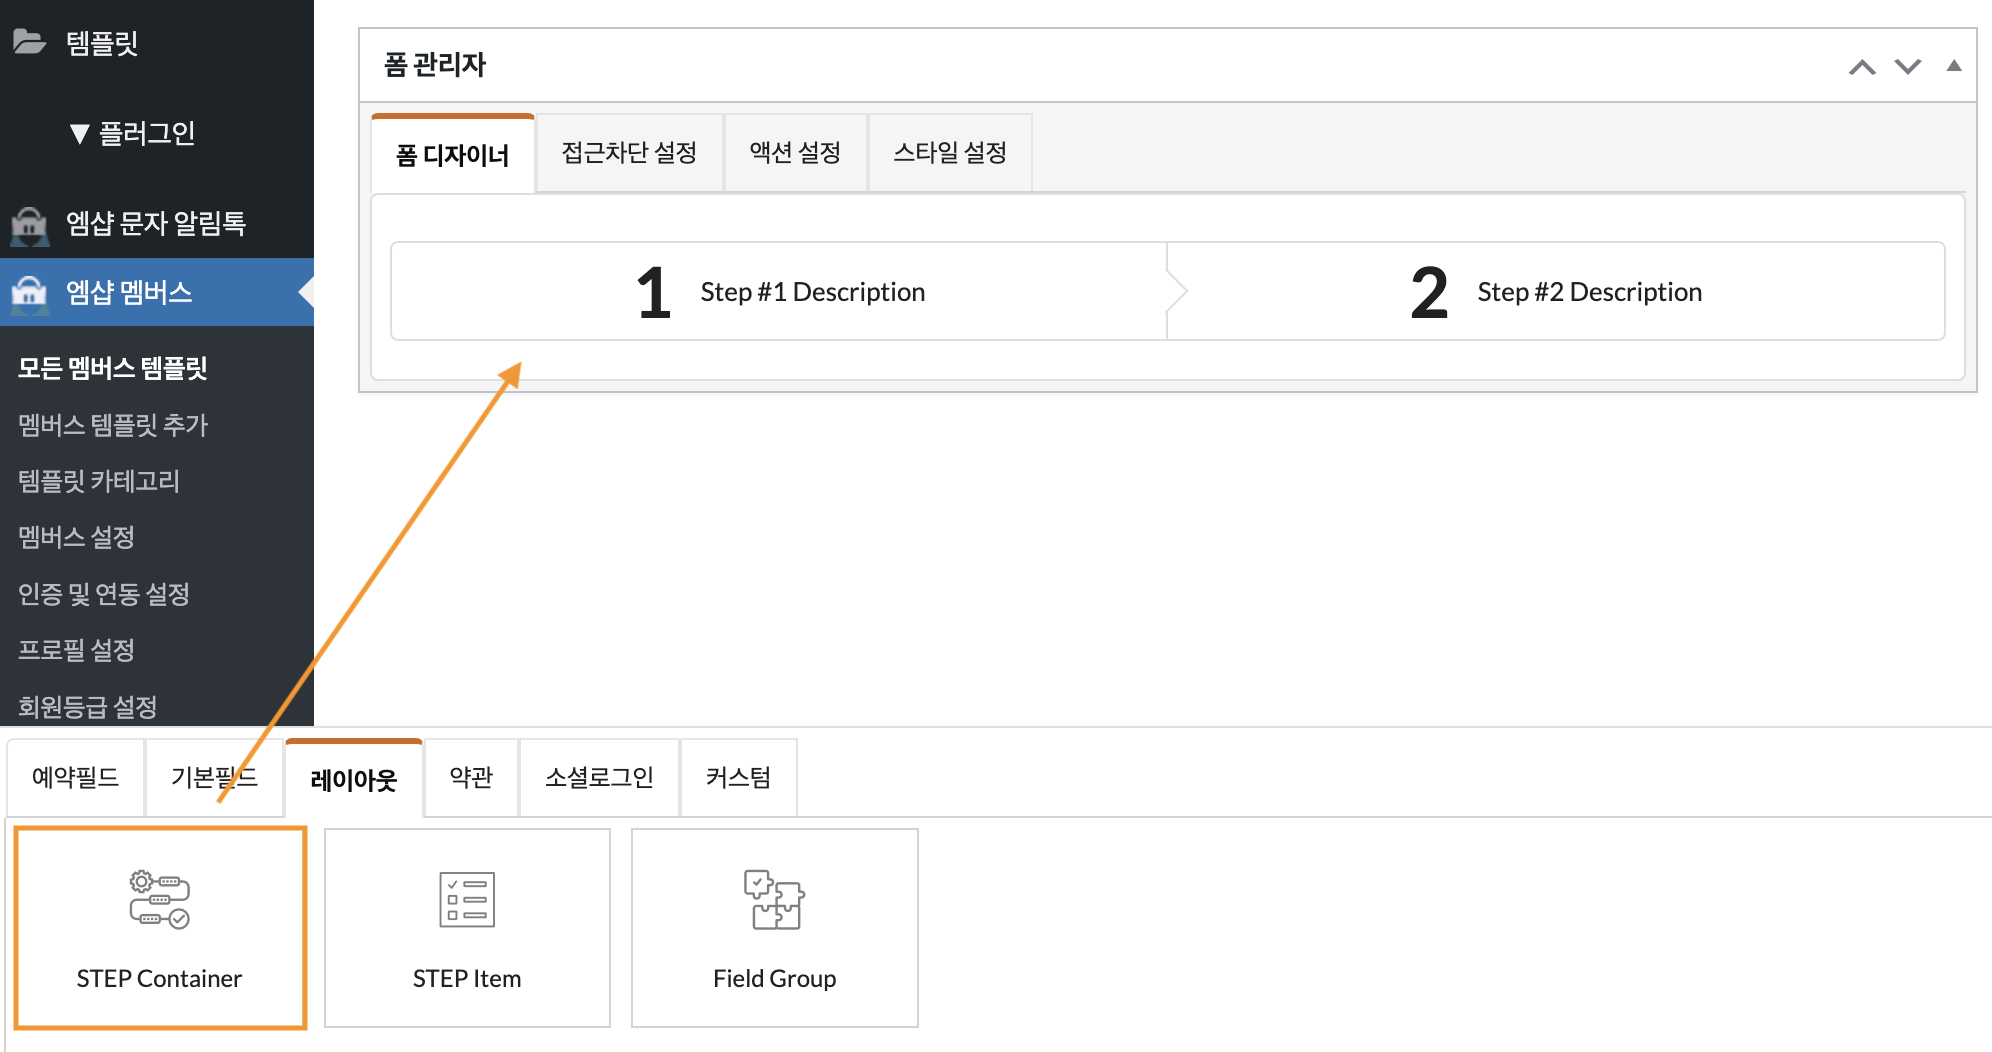
Task: Open 회원등급 설정 in sidebar
Action: coord(88,707)
